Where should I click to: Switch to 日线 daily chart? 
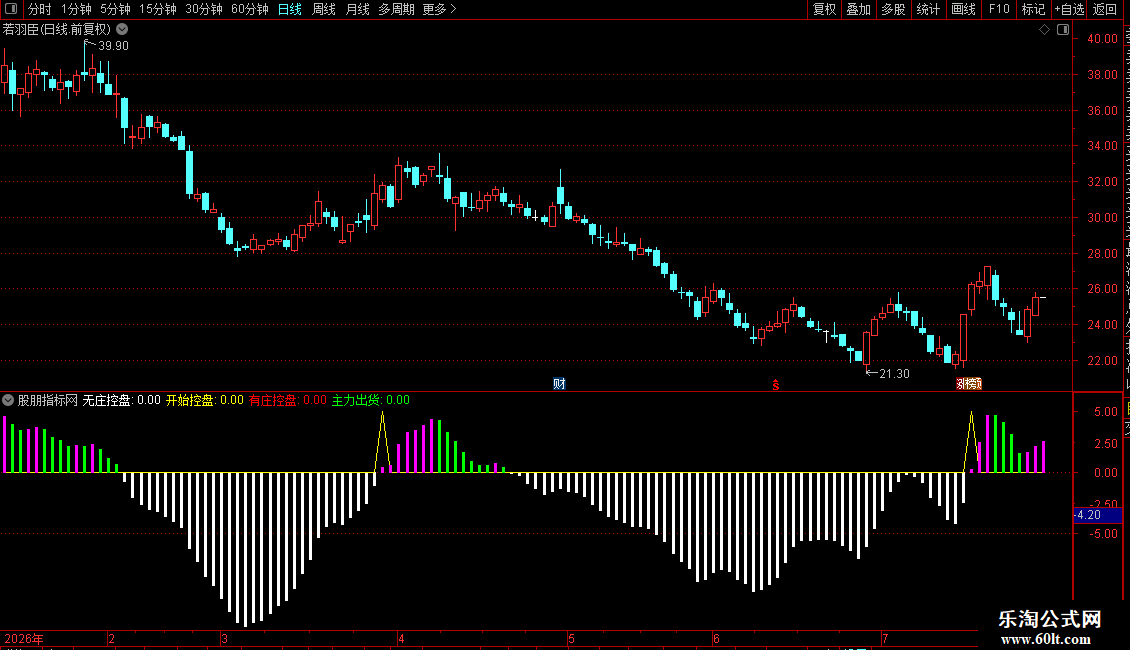(290, 9)
